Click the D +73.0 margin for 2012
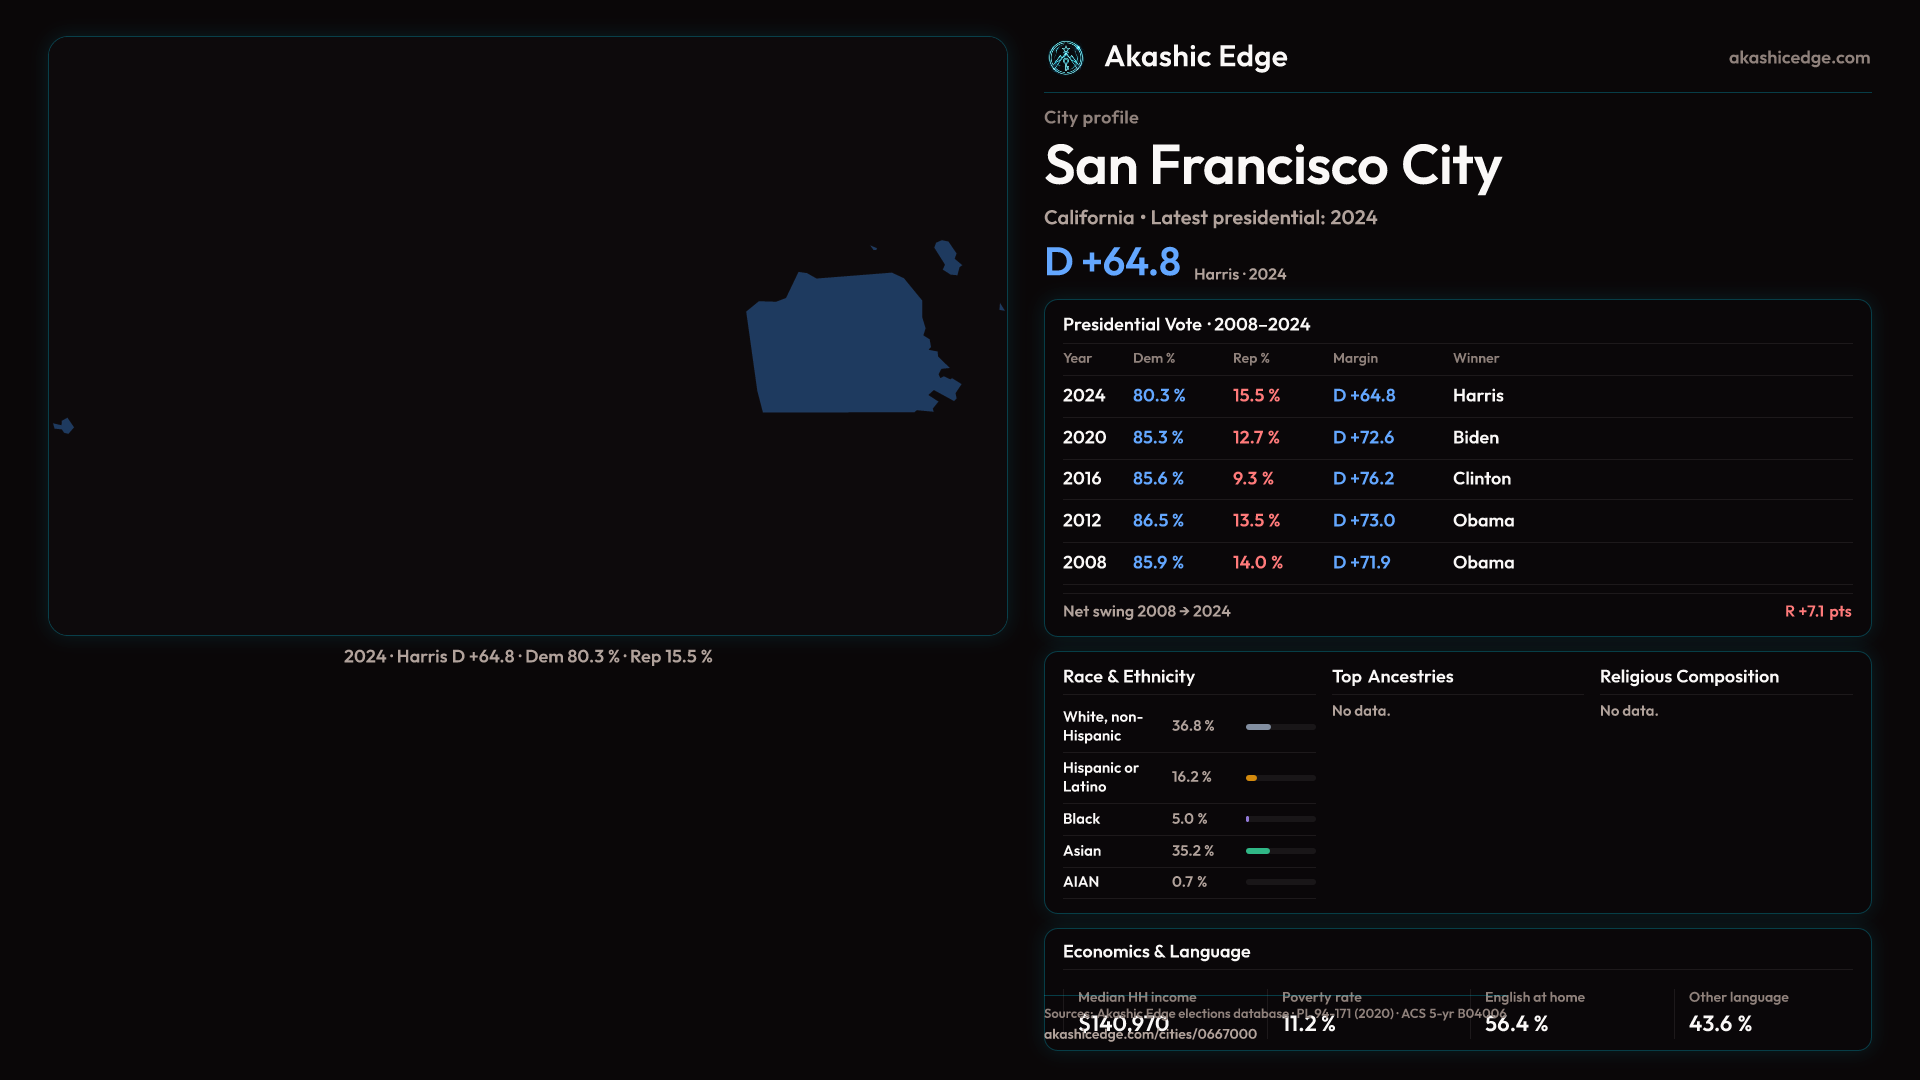 1363,521
